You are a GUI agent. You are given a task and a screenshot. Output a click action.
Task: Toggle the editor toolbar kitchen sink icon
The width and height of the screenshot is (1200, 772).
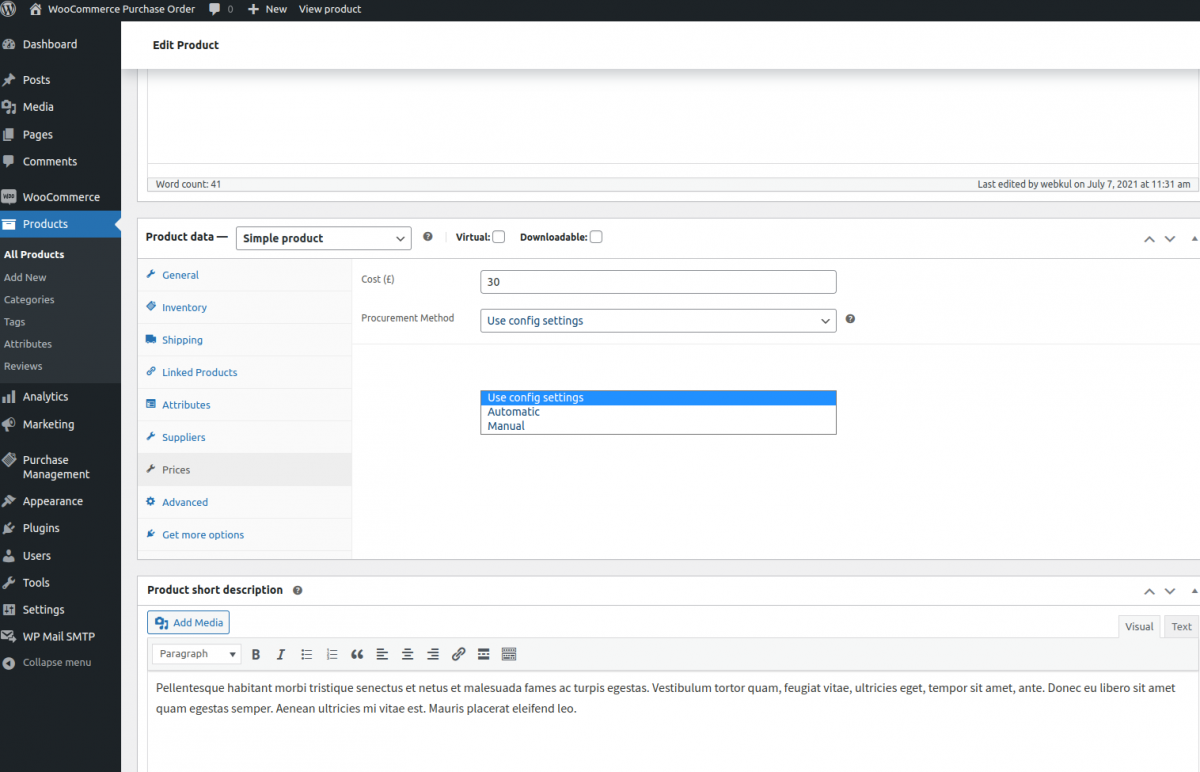tap(509, 654)
